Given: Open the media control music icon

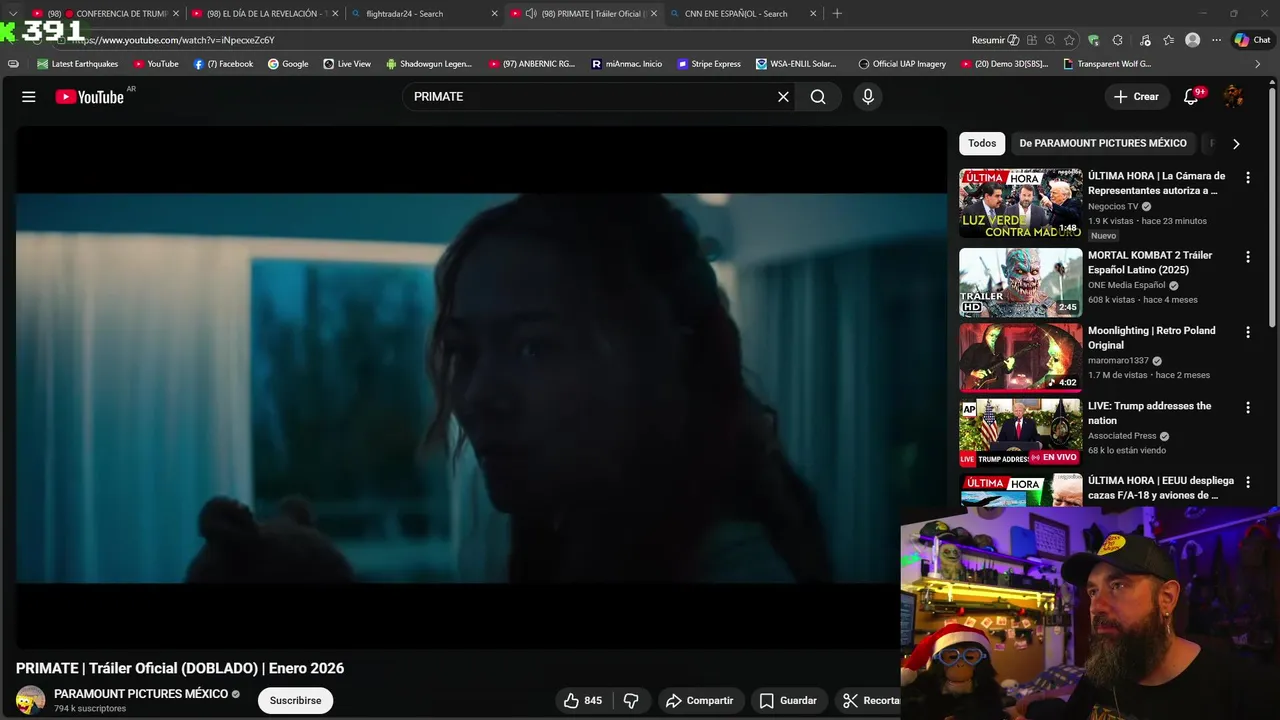Looking at the screenshot, I should 1145,40.
